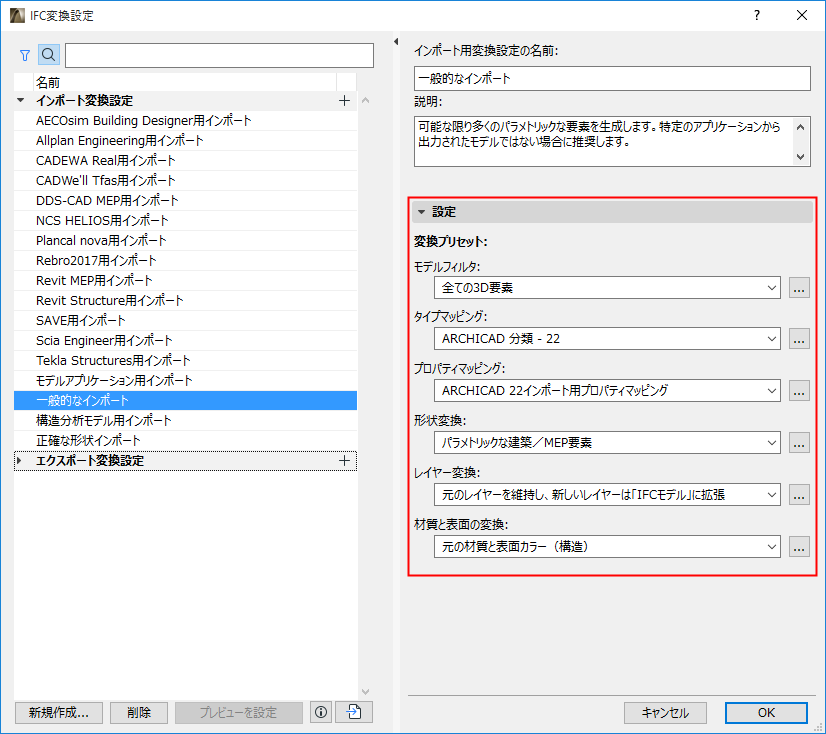
Task: Click the info icon at the bottom
Action: pos(320,712)
